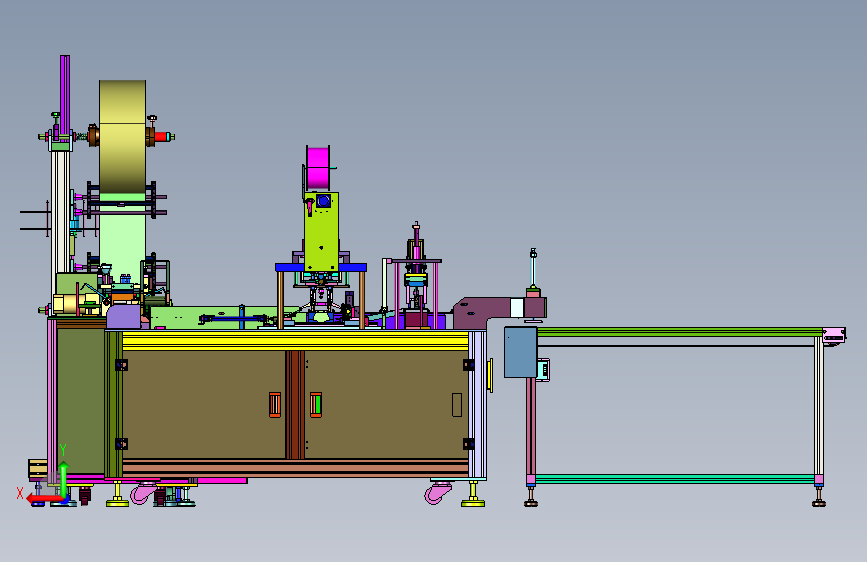This screenshot has width=867, height=562.
Task: Pick the right cabinet door's orange-green handle
Action: [x=316, y=404]
